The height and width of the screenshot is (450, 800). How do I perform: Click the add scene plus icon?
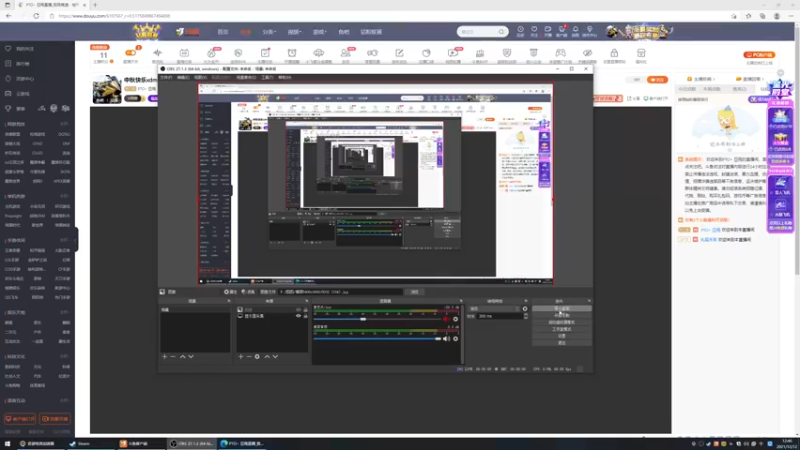(x=164, y=357)
